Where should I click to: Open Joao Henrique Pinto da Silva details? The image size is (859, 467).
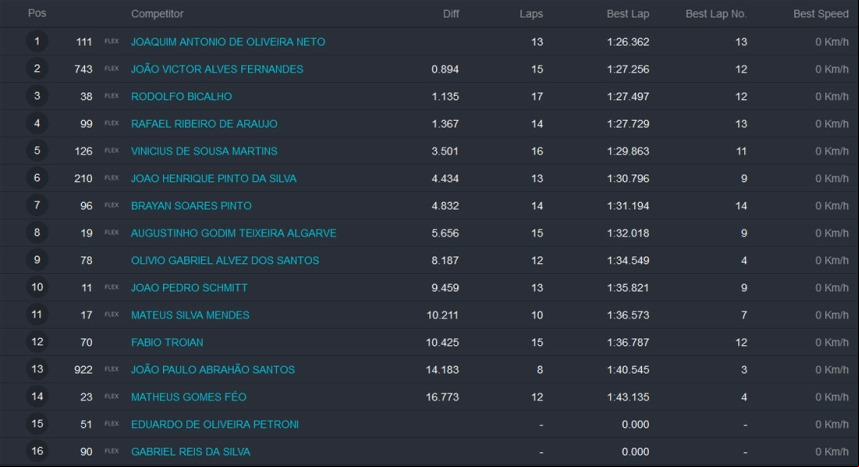[x=214, y=179]
